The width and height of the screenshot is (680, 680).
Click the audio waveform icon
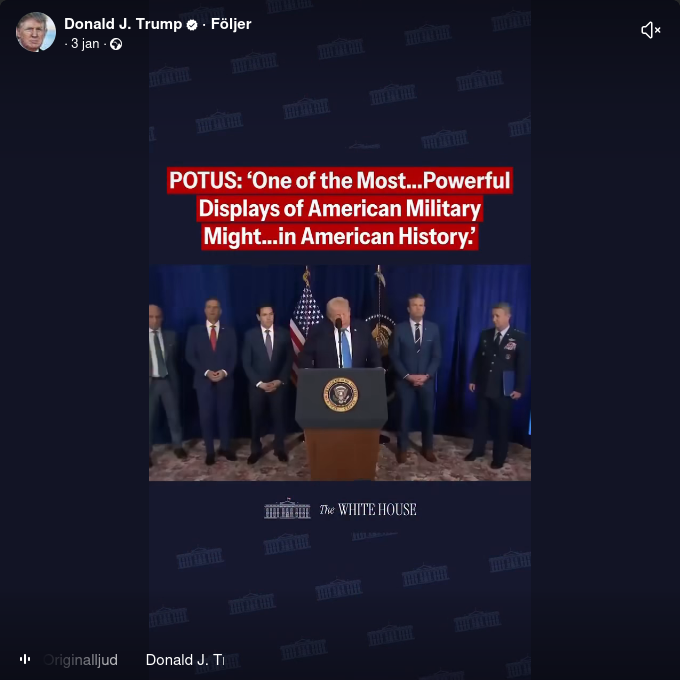(25, 659)
